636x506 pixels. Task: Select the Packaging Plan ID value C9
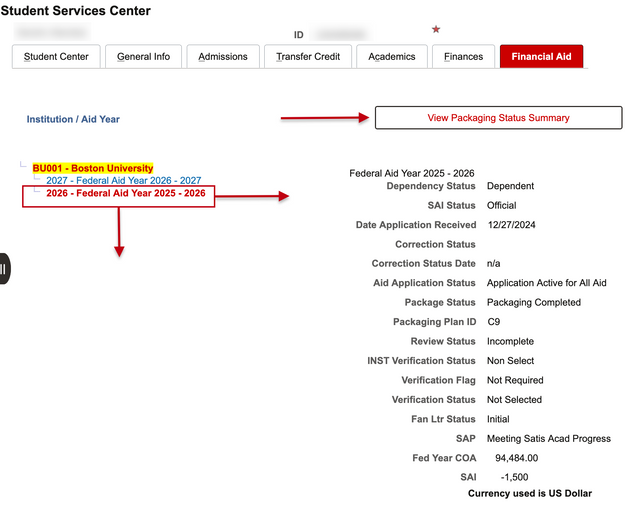click(x=494, y=322)
